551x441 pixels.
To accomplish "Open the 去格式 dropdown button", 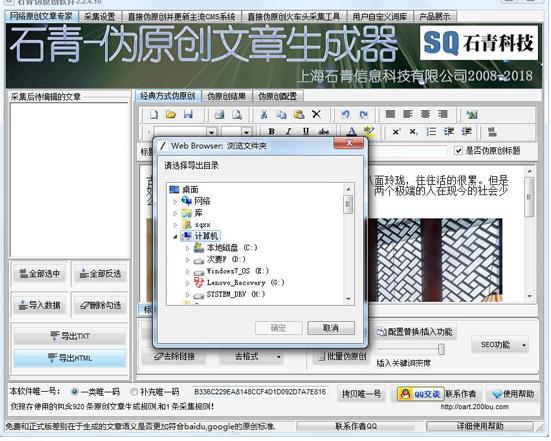I will [x=252, y=357].
